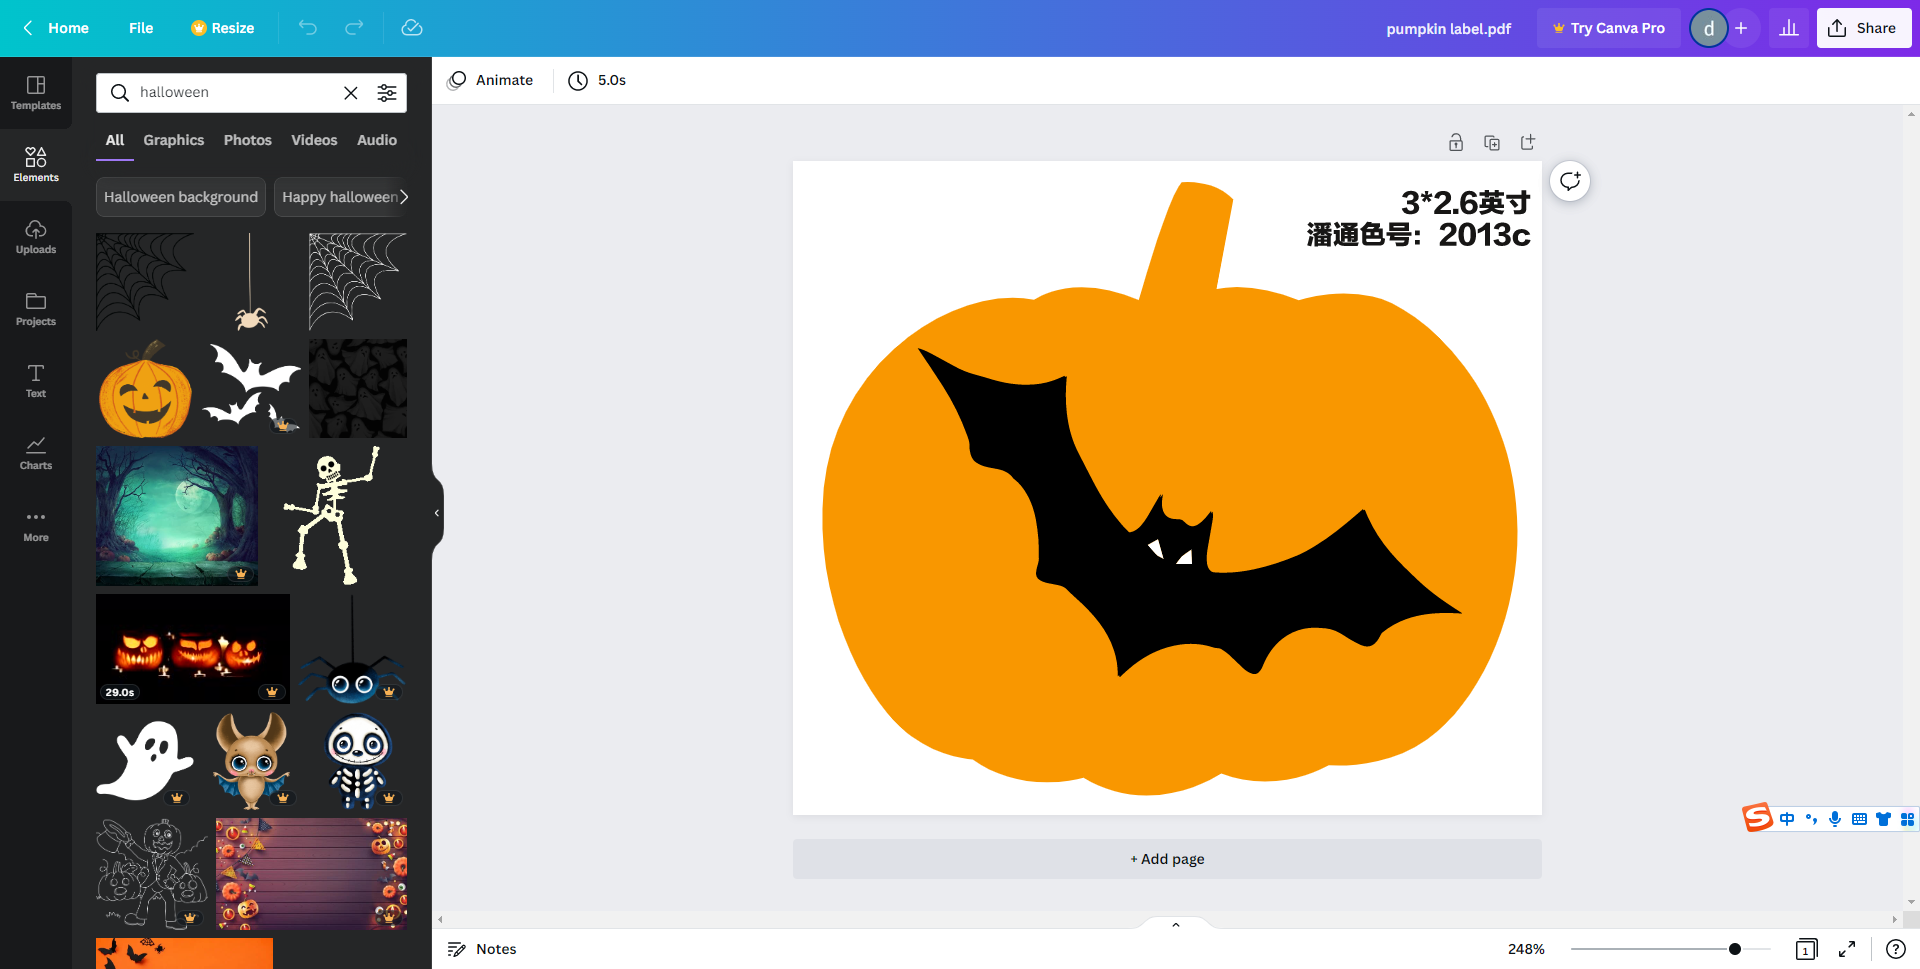Select the Halloween background chip
Viewport: 1920px width, 969px height.
181,197
